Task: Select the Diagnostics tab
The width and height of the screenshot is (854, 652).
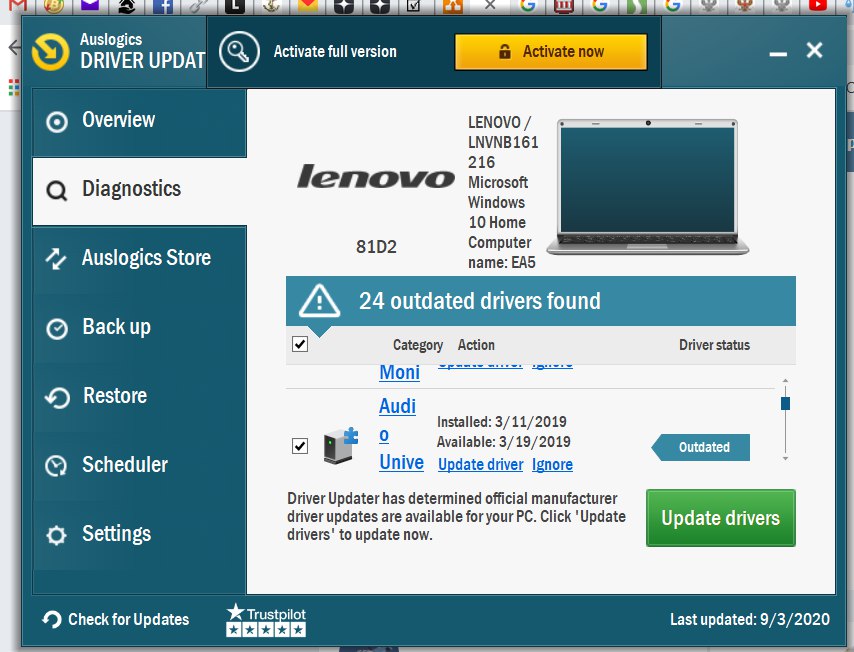Action: coord(139,191)
